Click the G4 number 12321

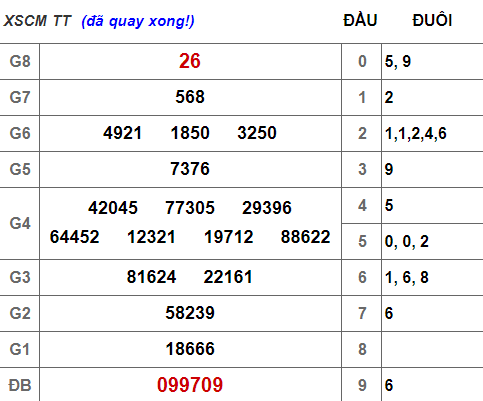(x=151, y=237)
